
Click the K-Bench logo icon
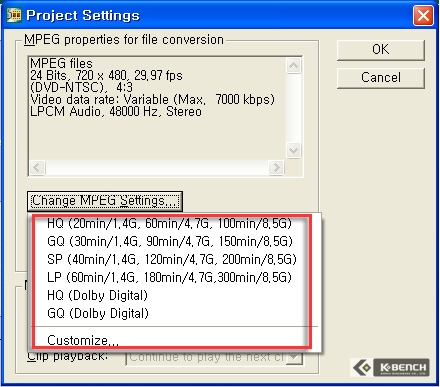click(x=390, y=367)
